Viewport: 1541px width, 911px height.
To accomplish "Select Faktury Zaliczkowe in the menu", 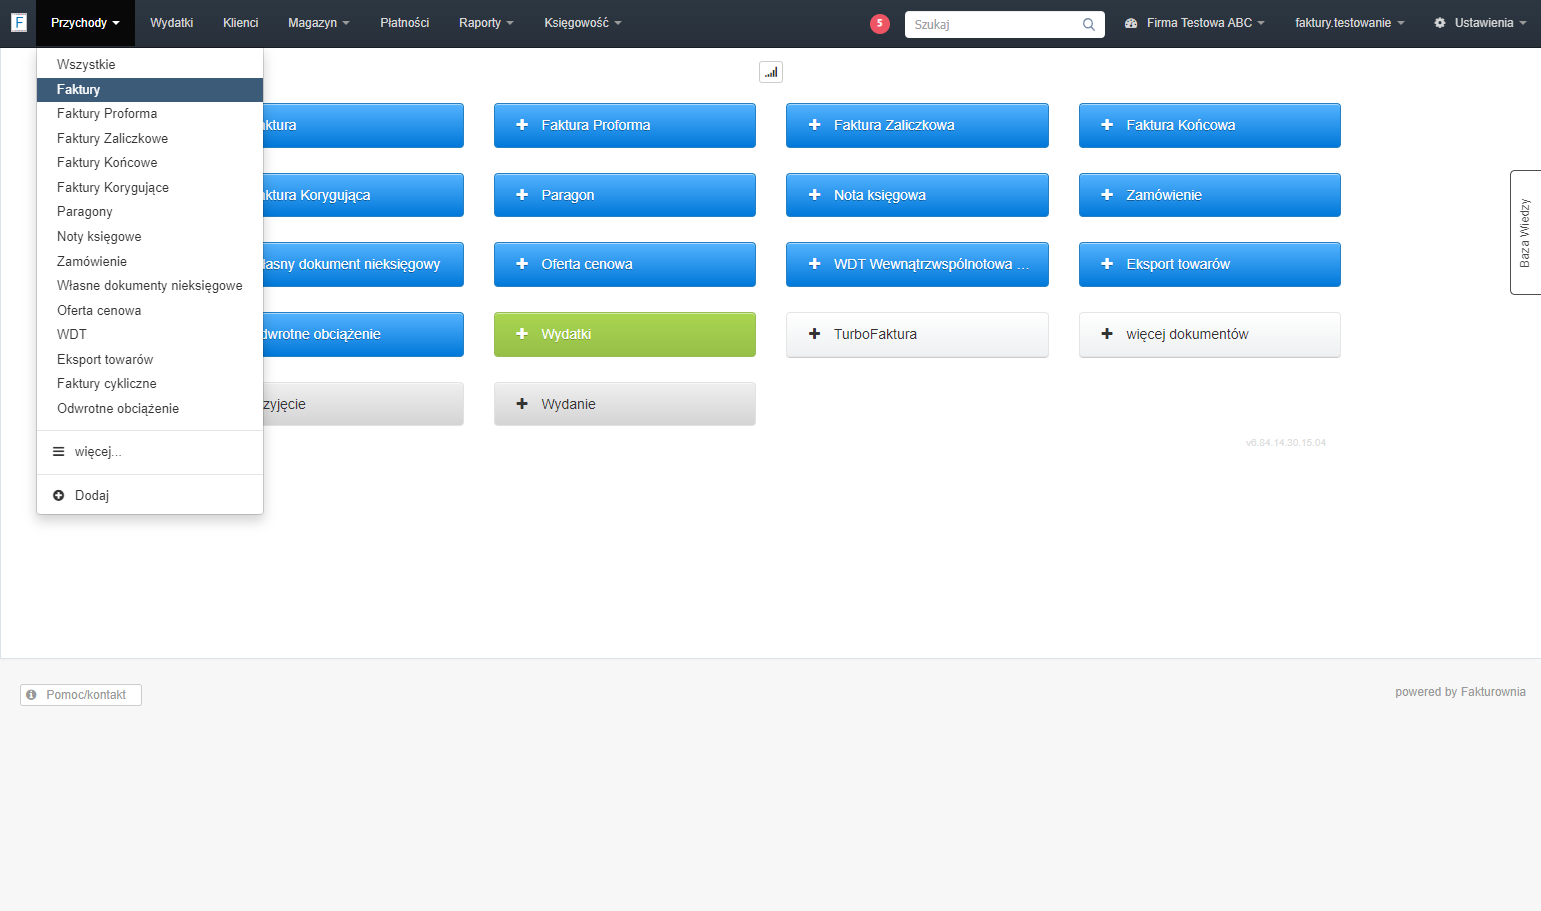I will [150, 139].
